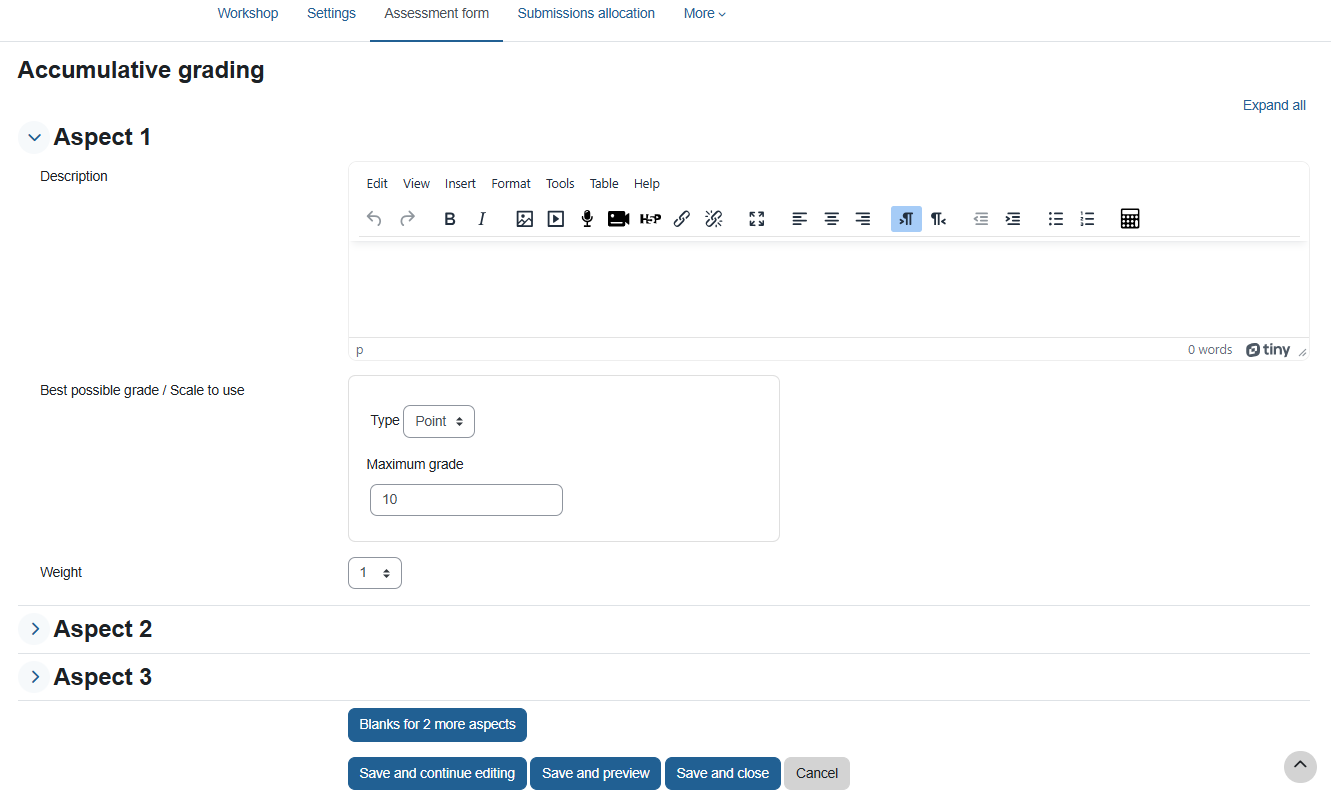The height and width of the screenshot is (803, 1332).
Task: Open the editor Format menu
Action: [x=511, y=184]
